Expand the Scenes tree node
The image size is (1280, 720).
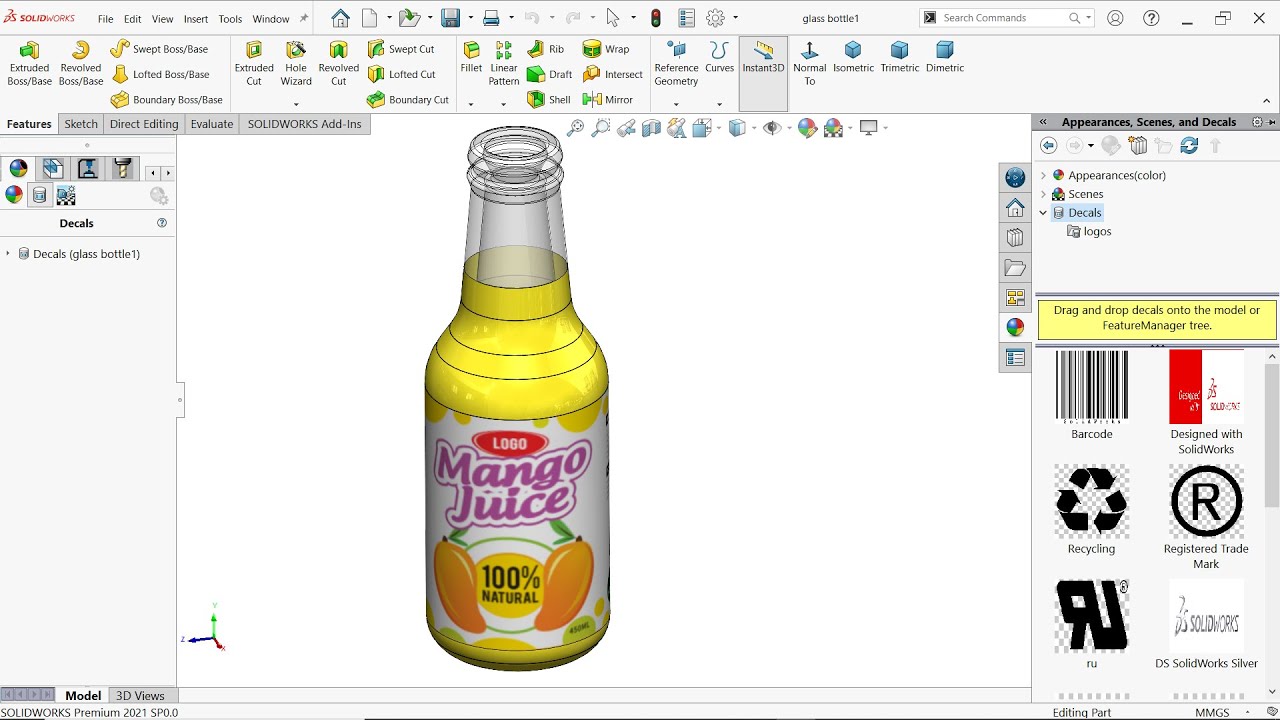(x=1043, y=194)
